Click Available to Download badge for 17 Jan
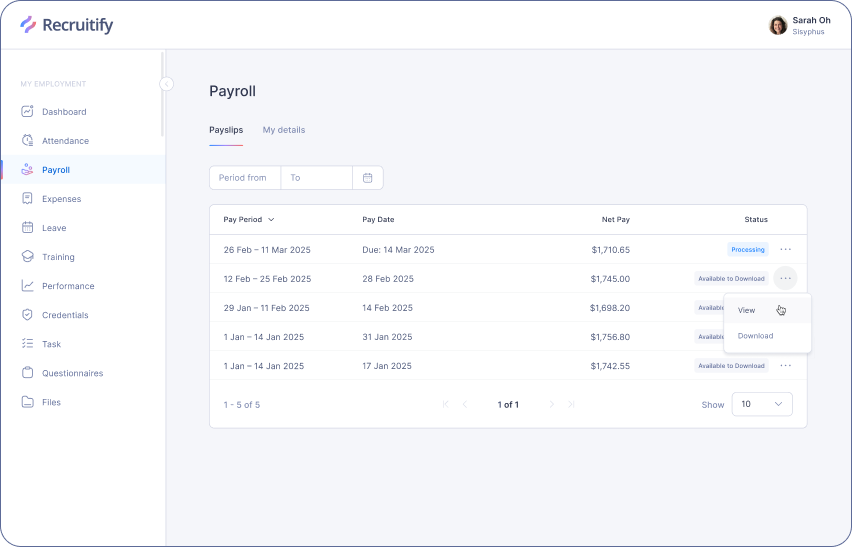Image resolution: width=852 pixels, height=547 pixels. coord(731,366)
